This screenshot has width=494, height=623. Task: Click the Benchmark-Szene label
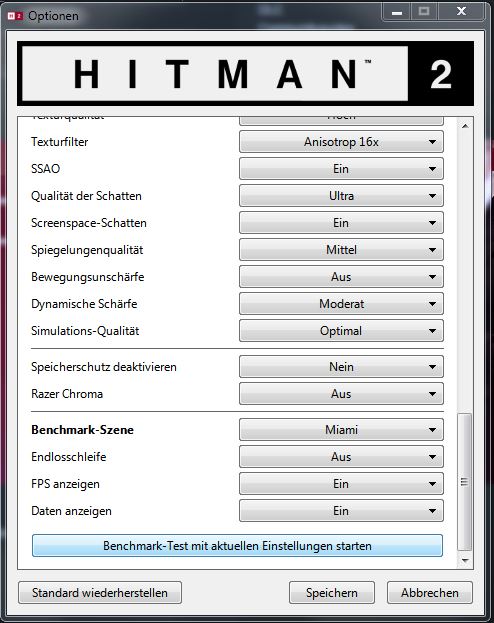click(x=82, y=430)
